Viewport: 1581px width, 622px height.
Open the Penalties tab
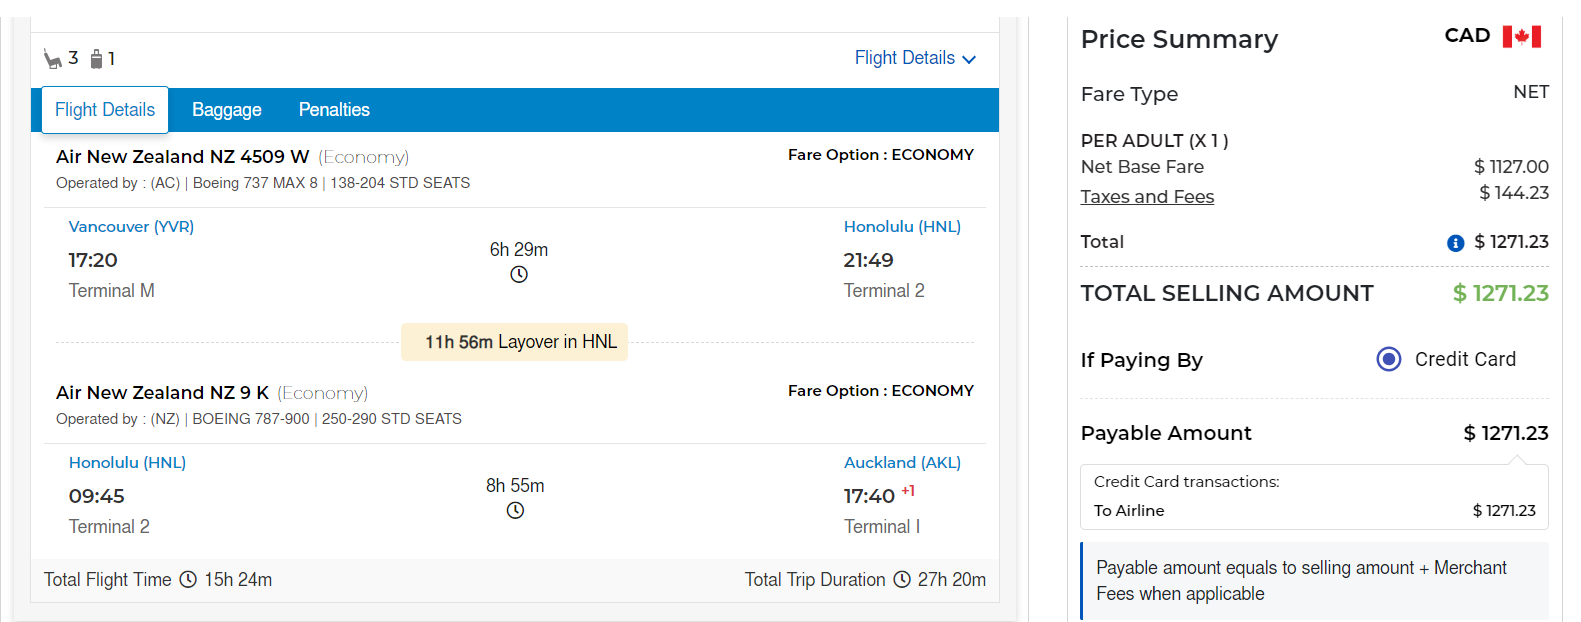coord(334,110)
